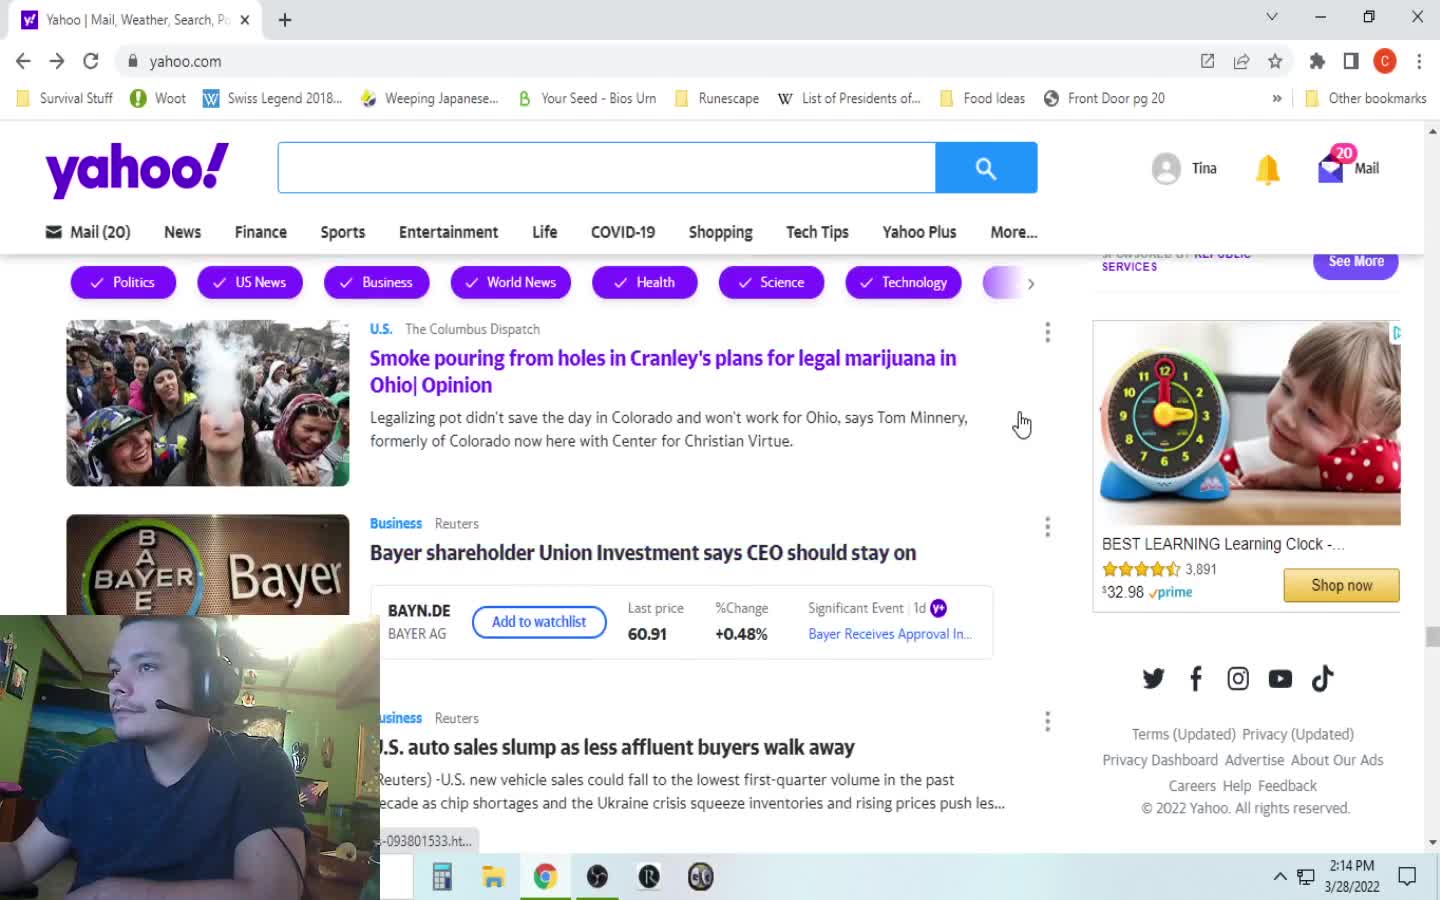Bookmark this page with the star

tap(1275, 61)
